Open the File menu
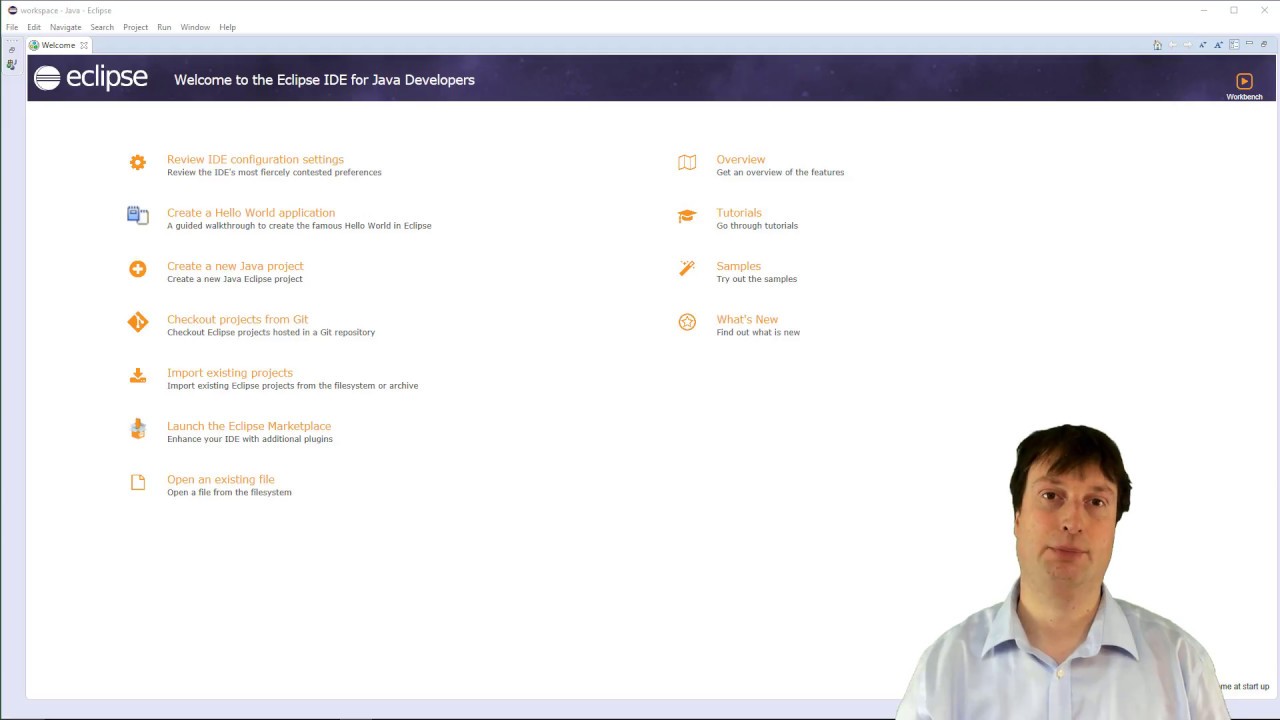Screen dimensions: 1280x720 pos(12,27)
